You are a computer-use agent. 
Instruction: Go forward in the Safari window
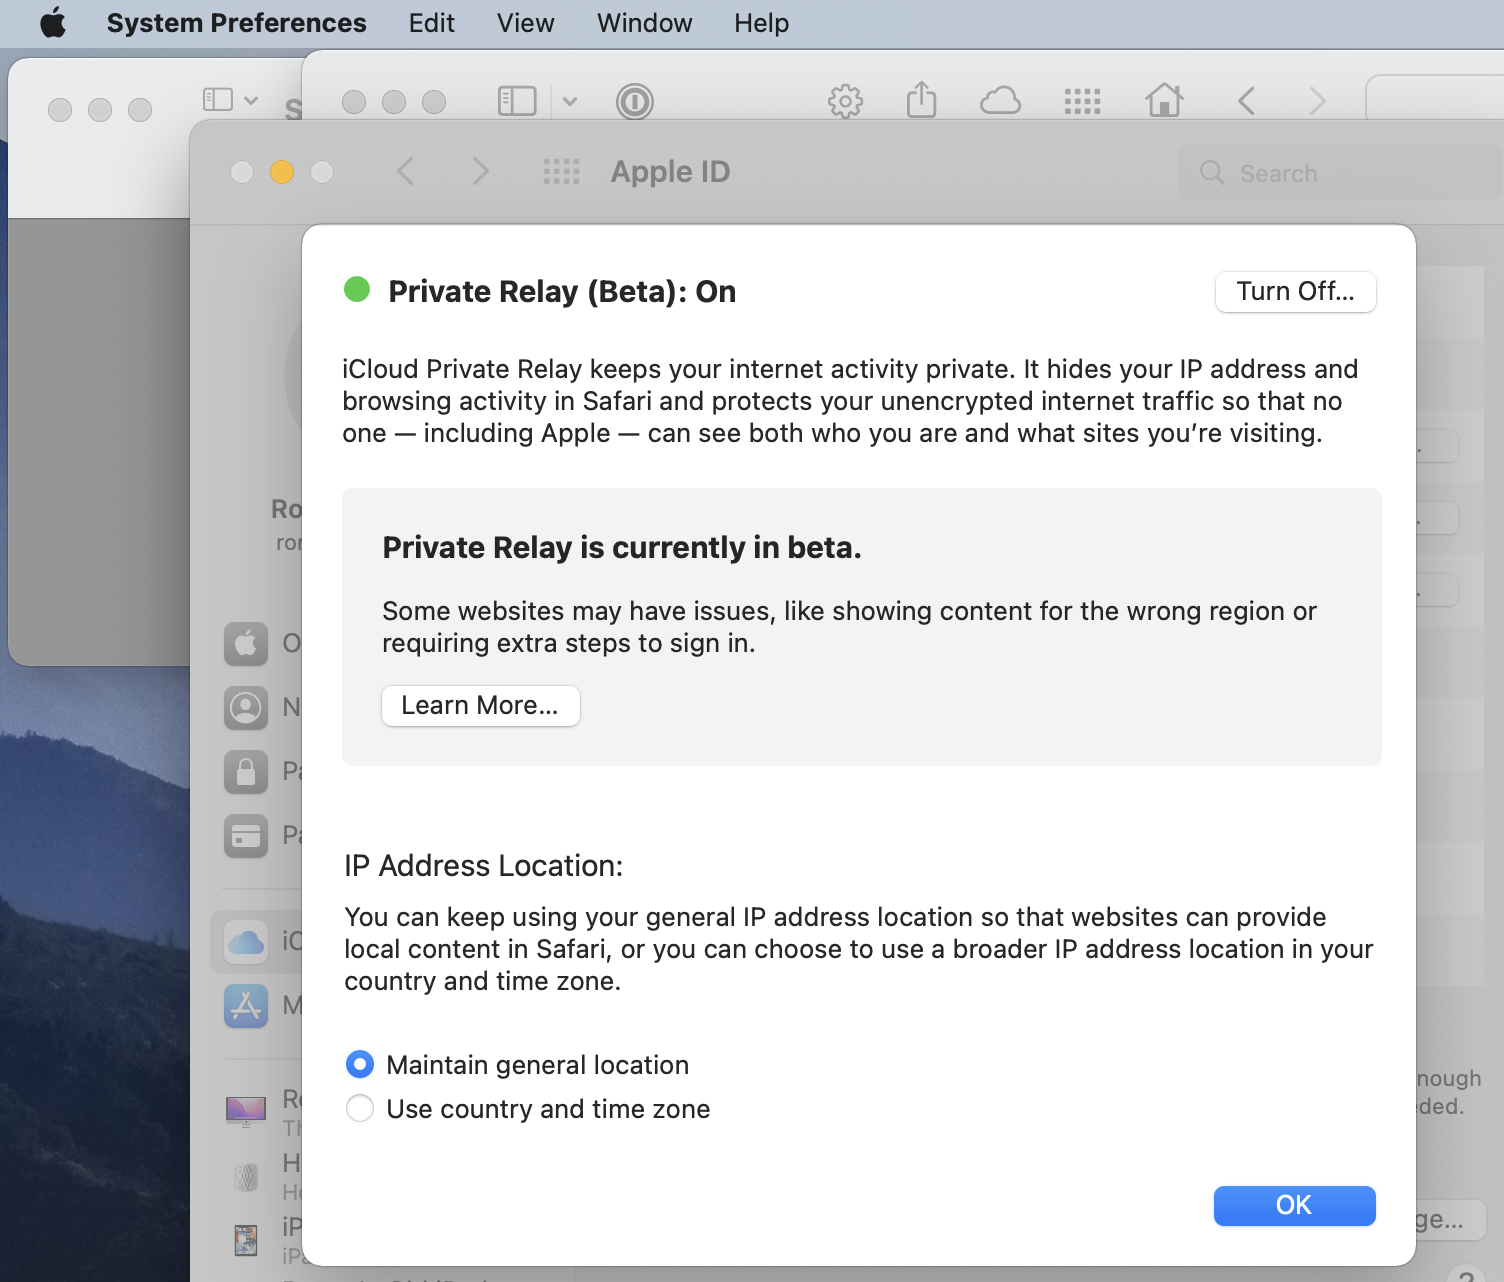(1318, 101)
